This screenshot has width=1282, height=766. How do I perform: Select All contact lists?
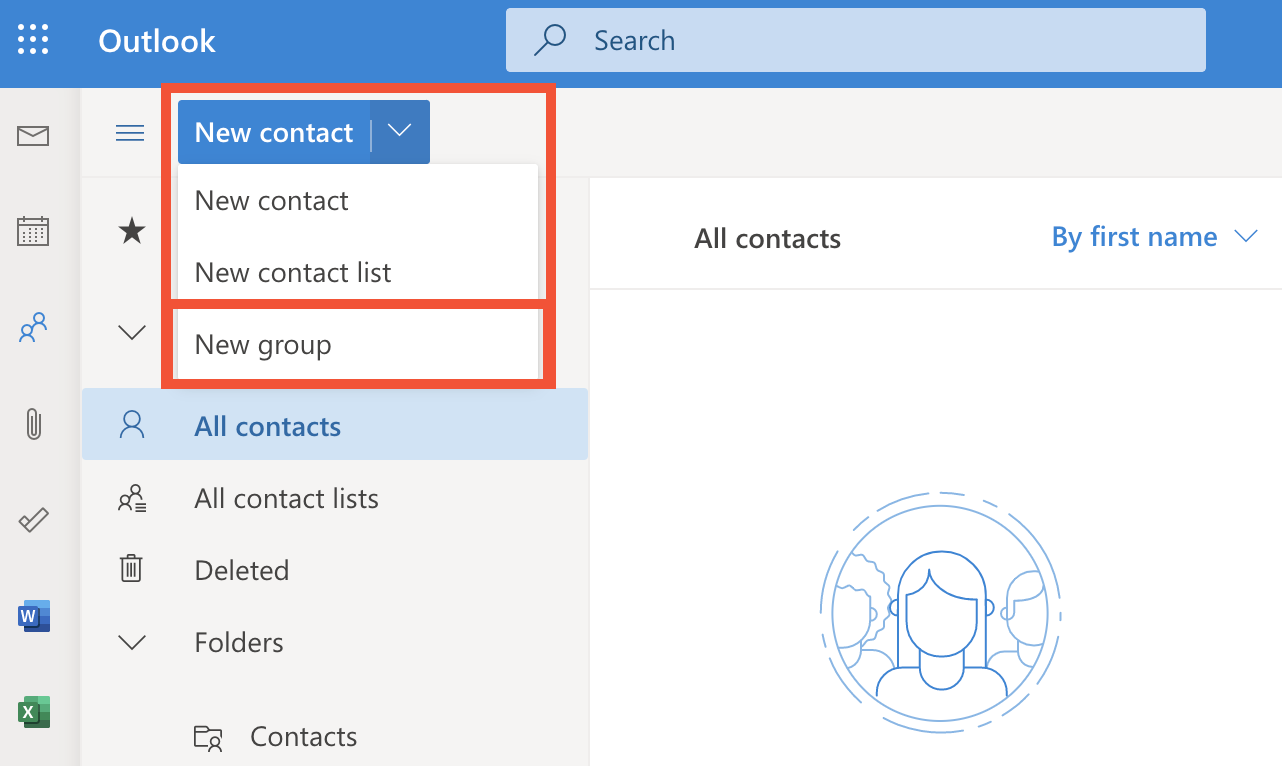tap(286, 498)
